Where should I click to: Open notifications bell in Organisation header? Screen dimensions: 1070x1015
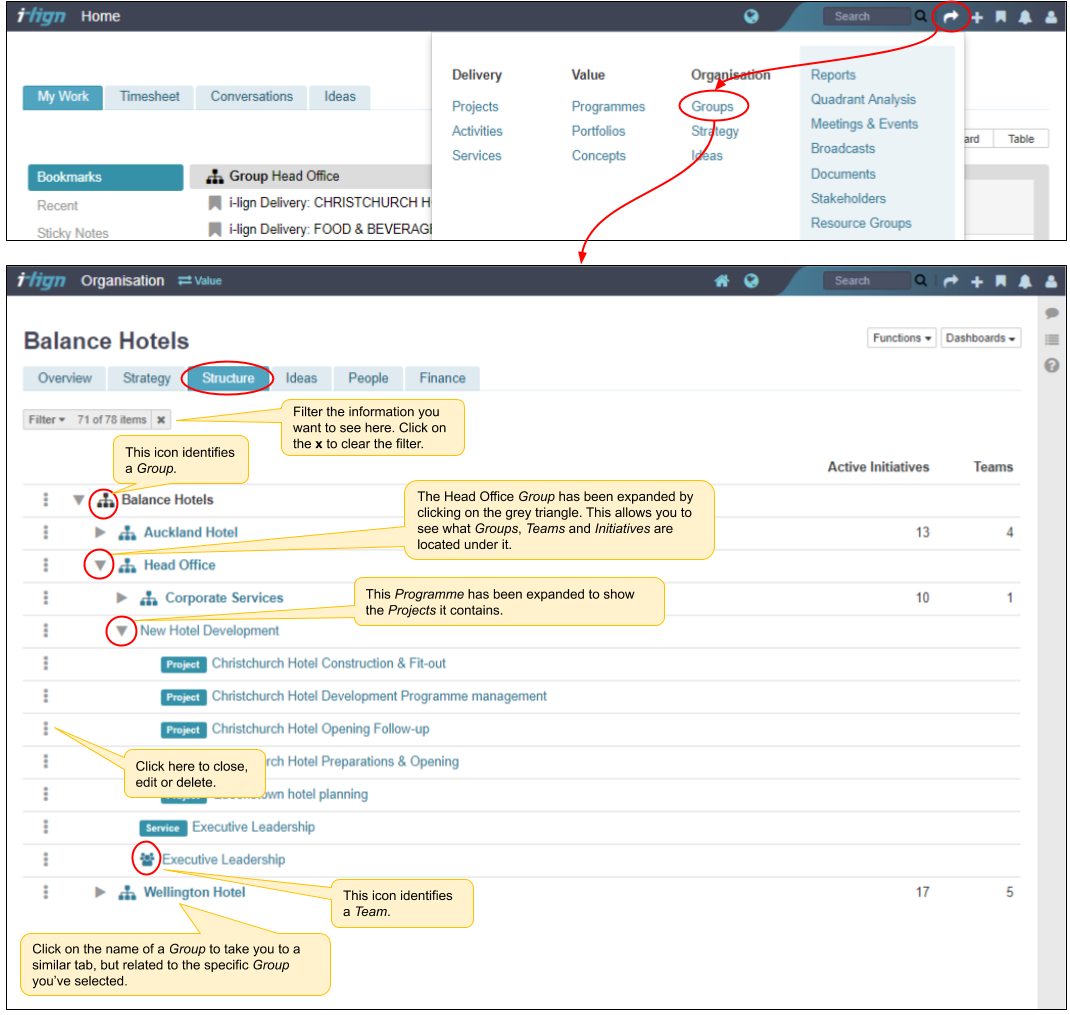coord(1025,281)
